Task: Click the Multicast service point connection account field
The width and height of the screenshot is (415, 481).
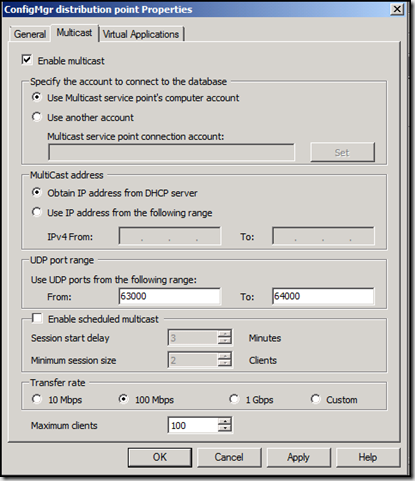Action: [171, 152]
